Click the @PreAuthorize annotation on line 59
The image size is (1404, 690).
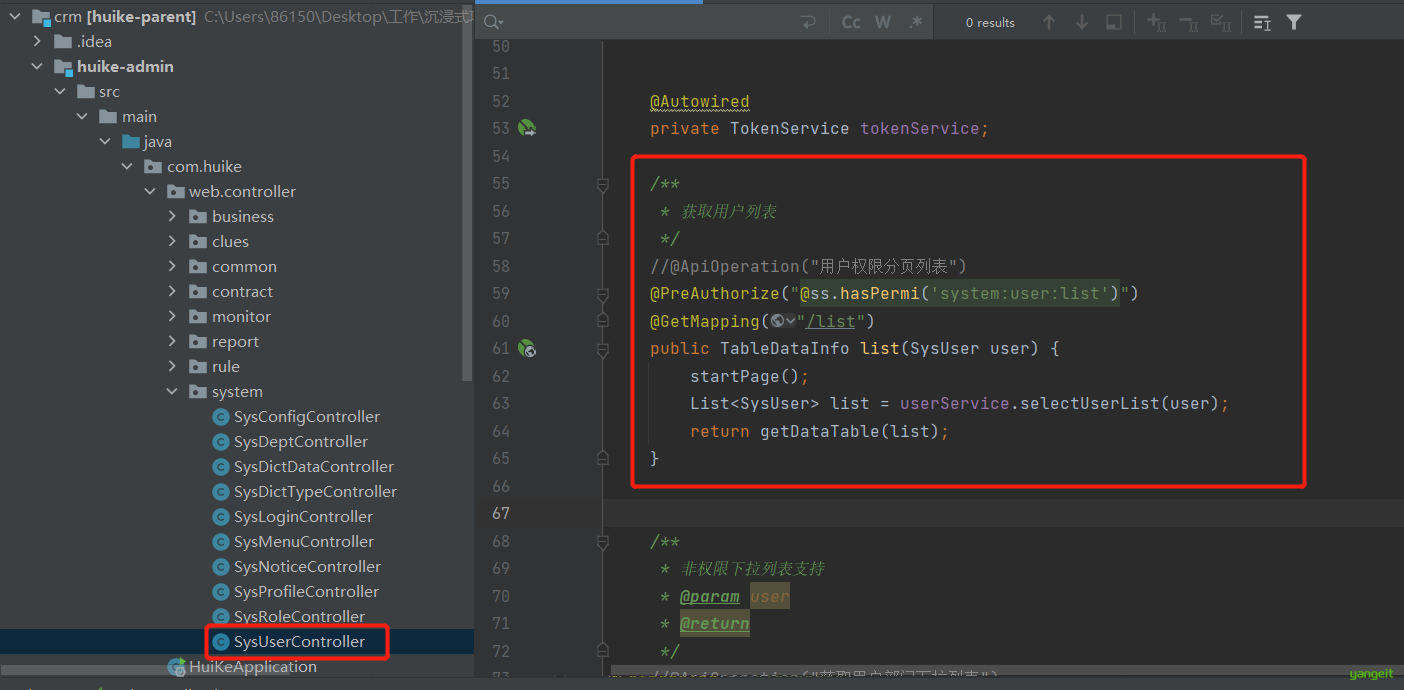pyautogui.click(x=714, y=294)
